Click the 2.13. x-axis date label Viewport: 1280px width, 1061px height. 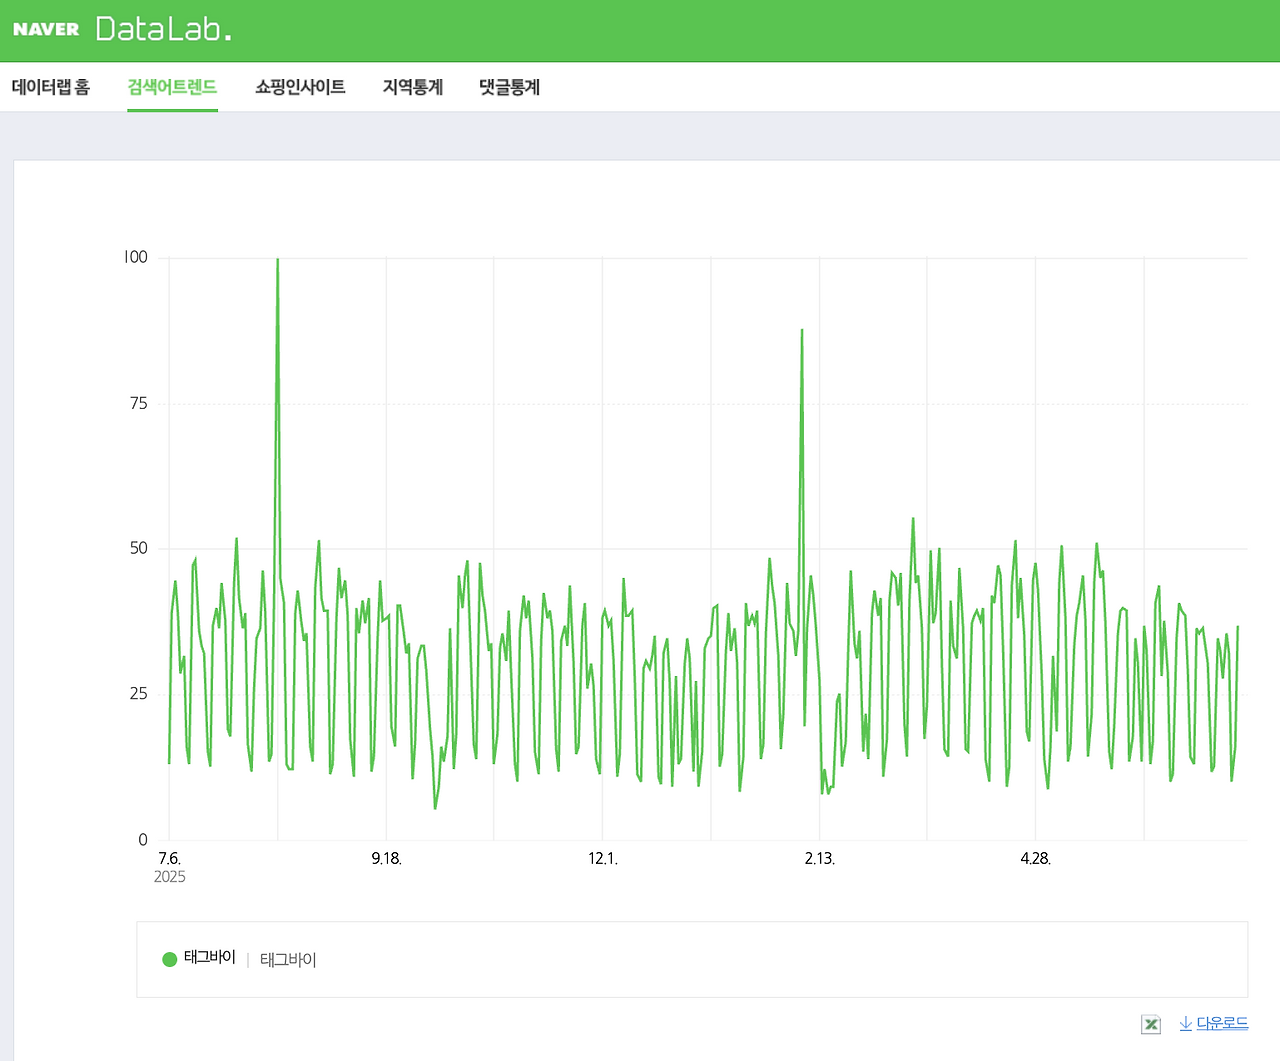pyautogui.click(x=820, y=858)
